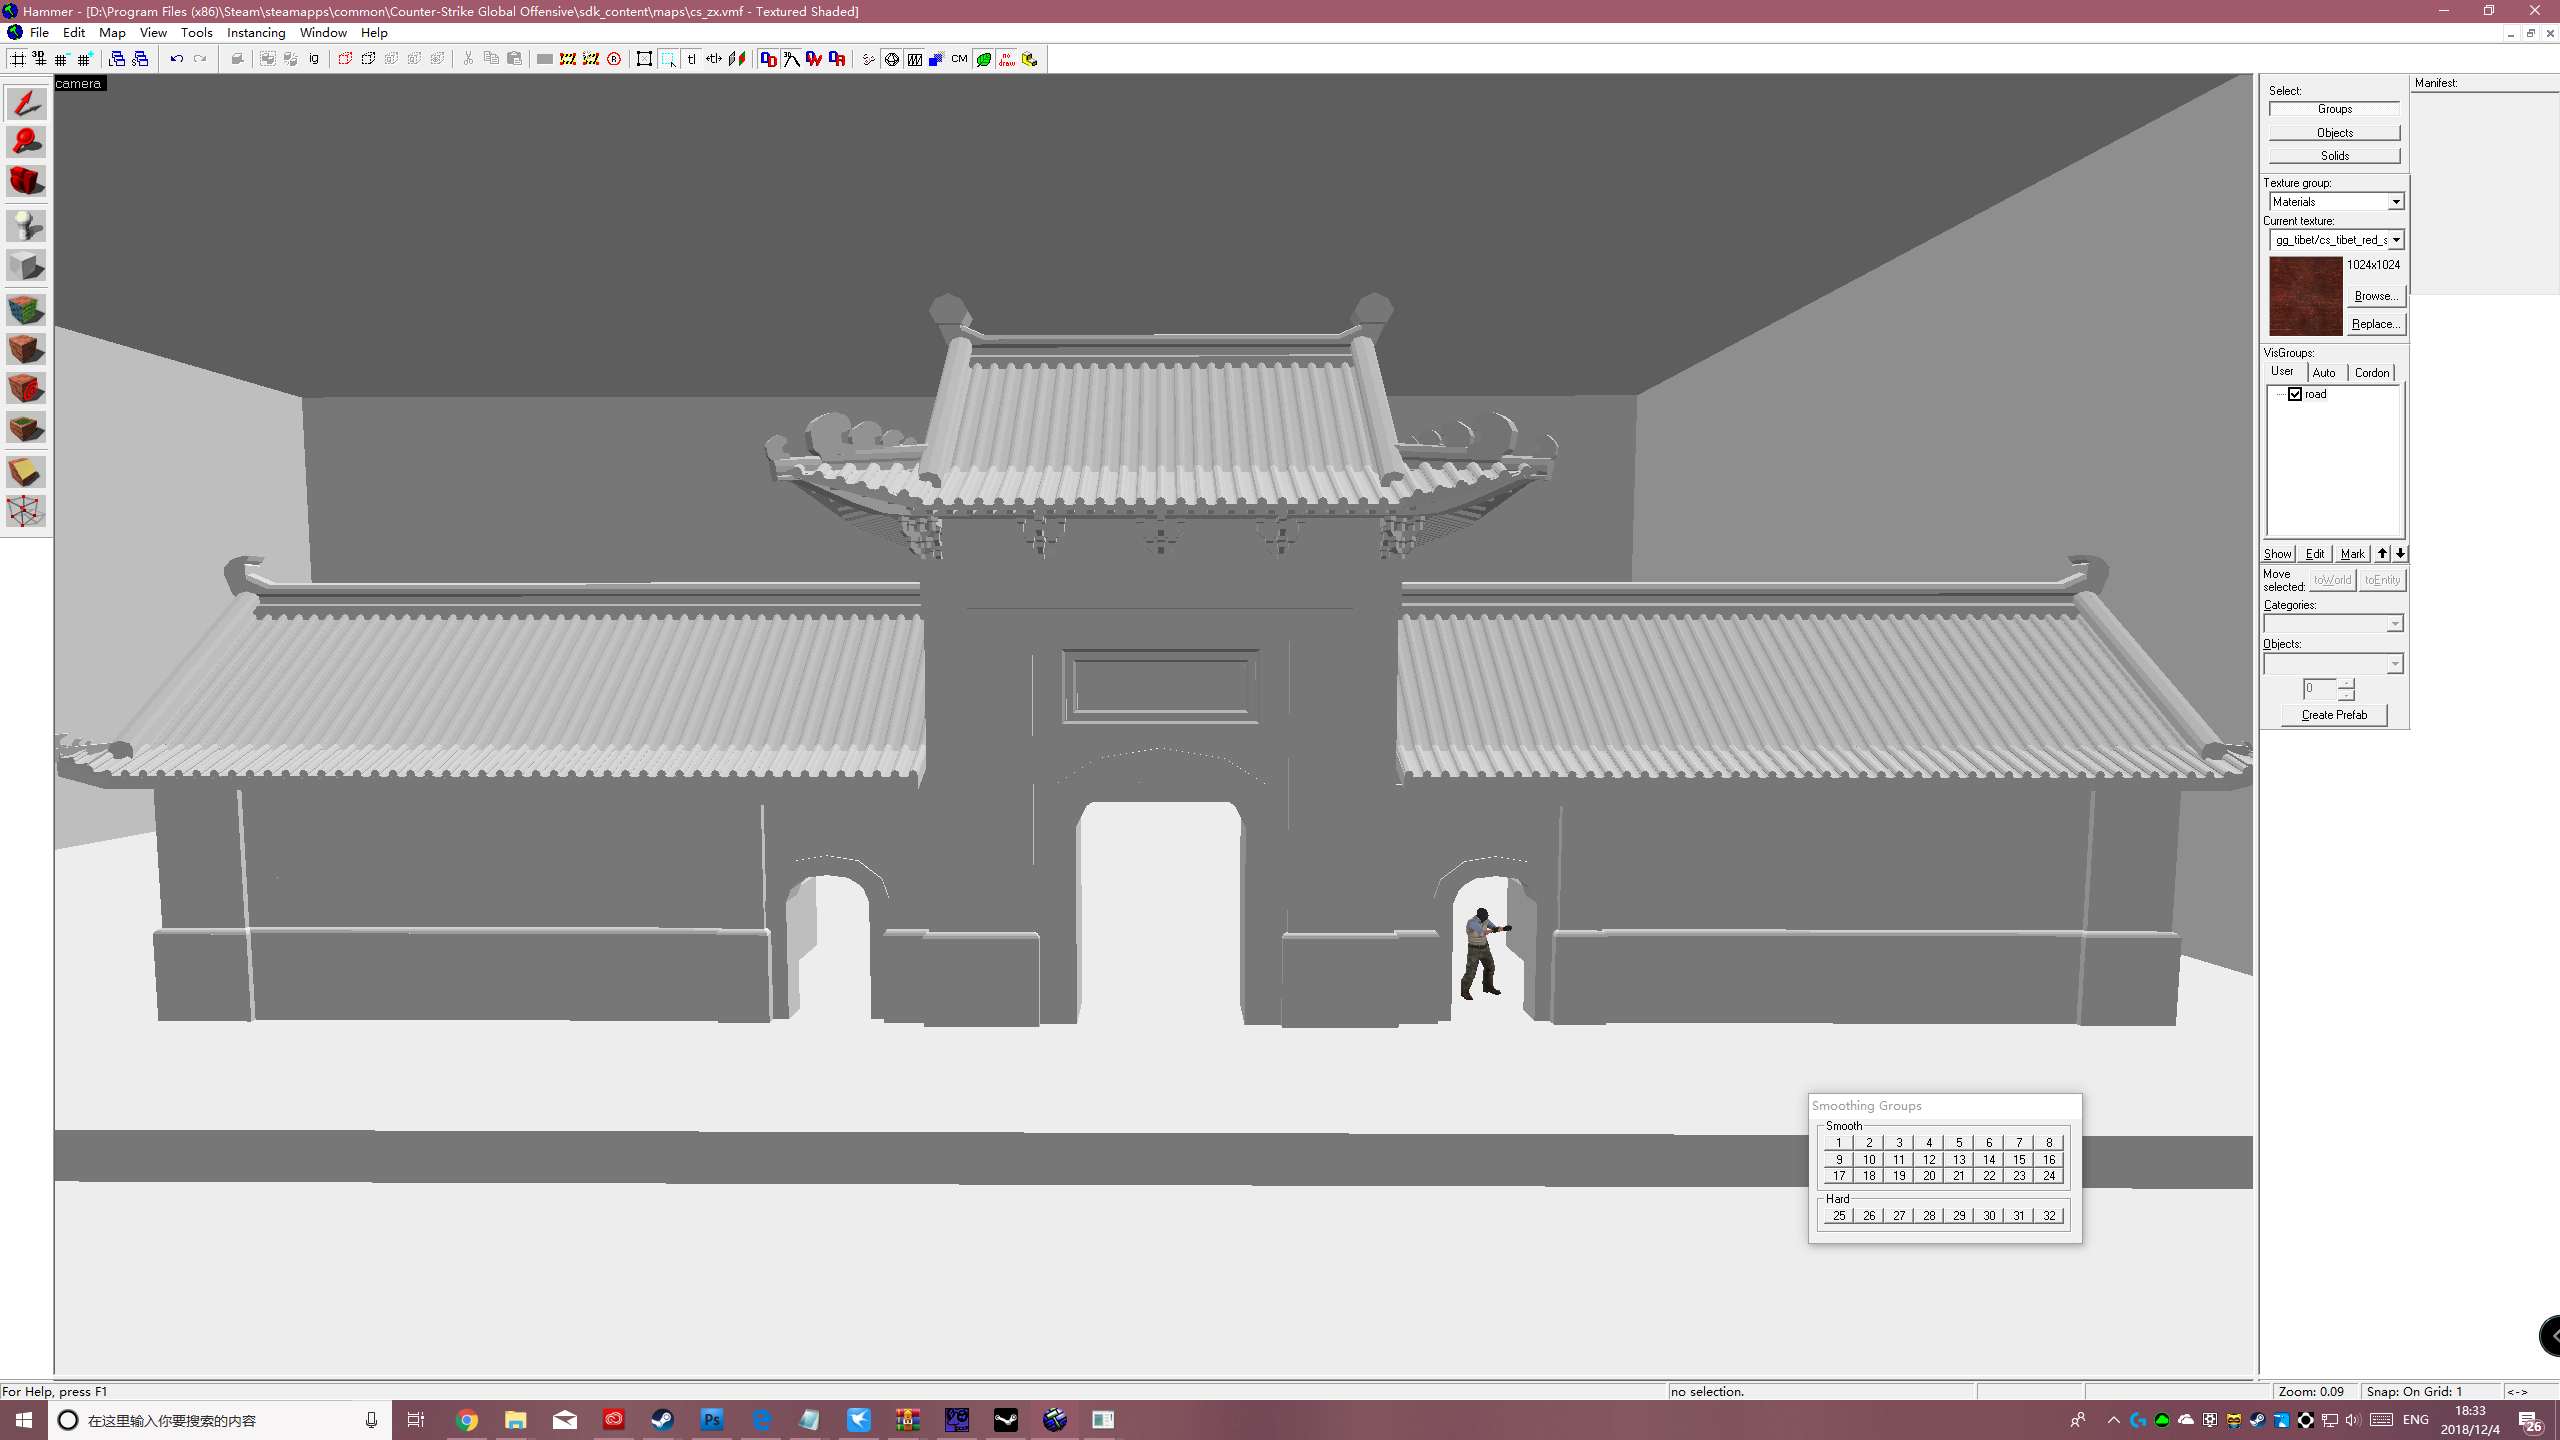Screen dimensions: 2560x1440
Task: Switch to the Auto visgroups tab
Action: pos(2324,372)
